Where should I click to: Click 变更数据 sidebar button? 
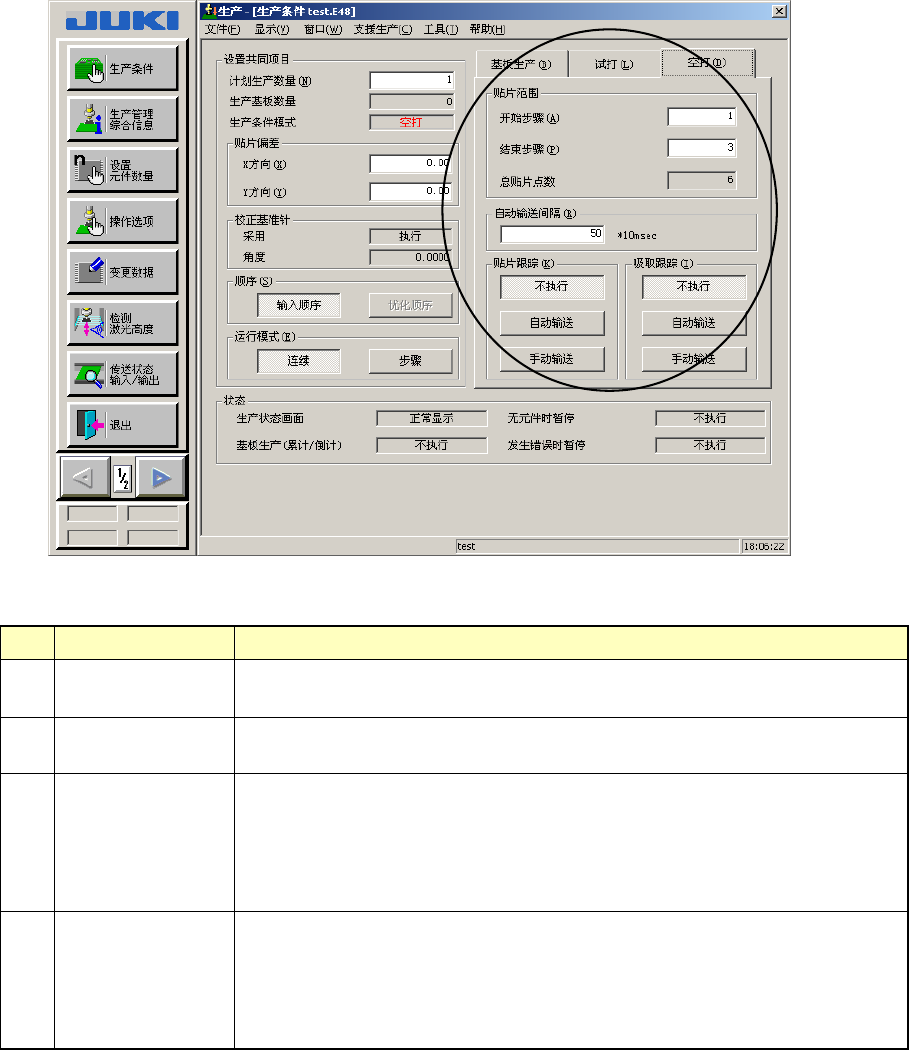[x=123, y=272]
